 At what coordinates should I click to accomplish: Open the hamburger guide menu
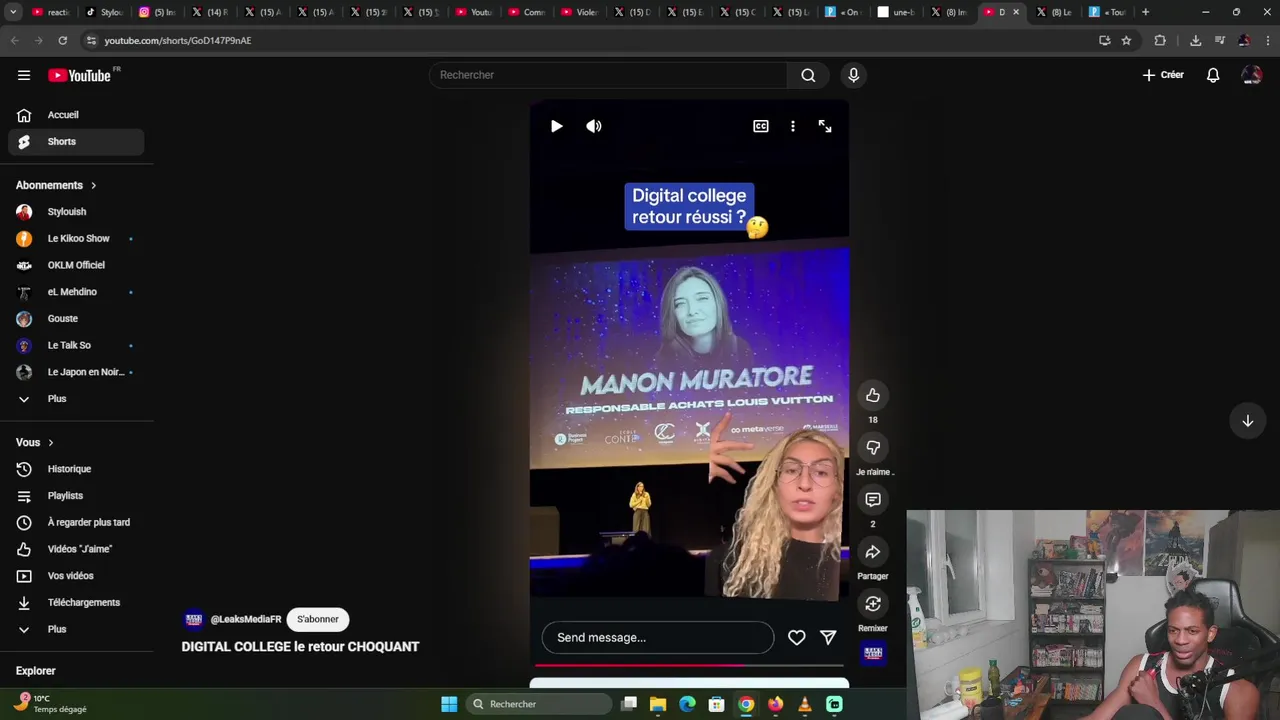(x=24, y=75)
